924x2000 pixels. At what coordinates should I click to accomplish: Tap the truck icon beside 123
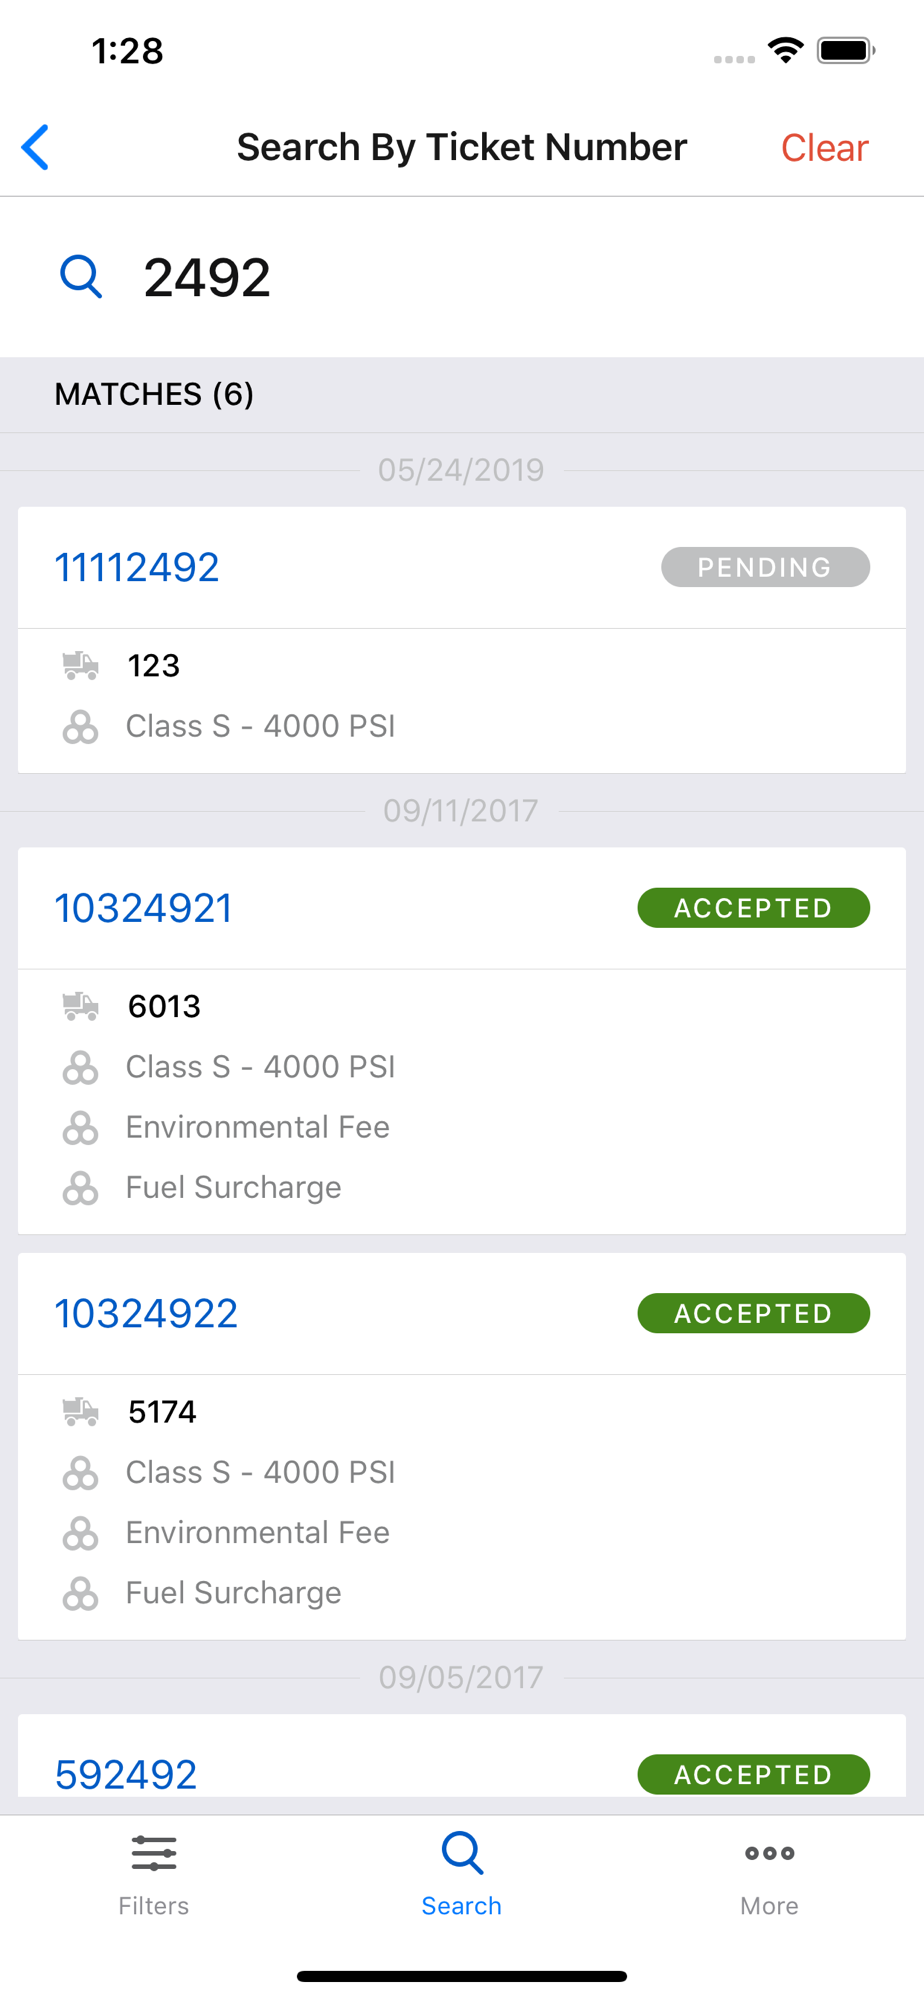click(x=80, y=666)
